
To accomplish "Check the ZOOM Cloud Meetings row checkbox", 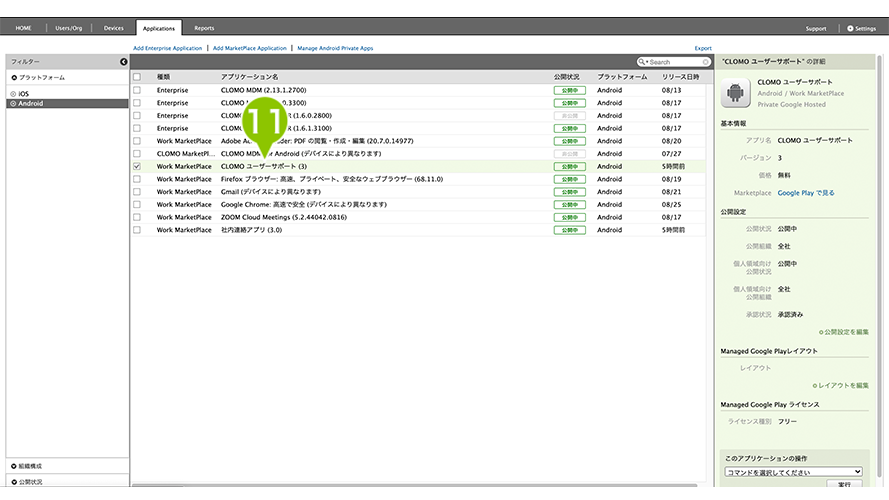I will [x=137, y=217].
